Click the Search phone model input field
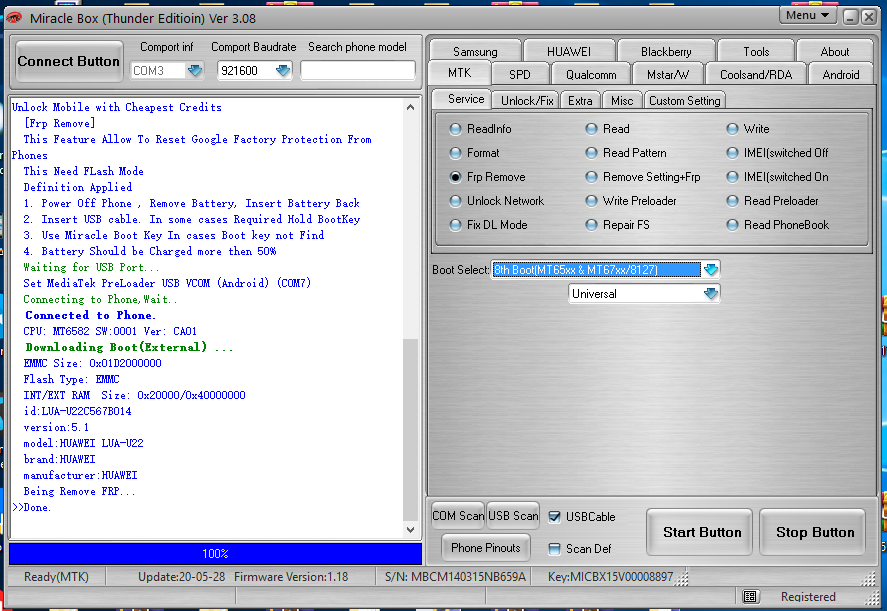This screenshot has width=887, height=611. pos(358,71)
